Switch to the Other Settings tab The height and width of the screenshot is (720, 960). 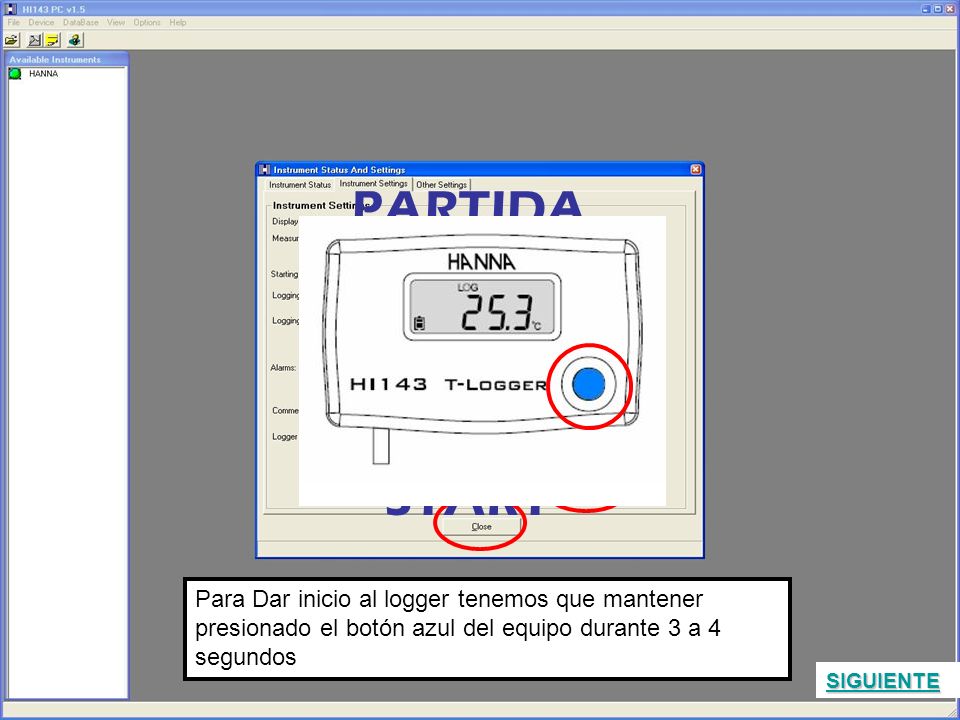[x=441, y=185]
